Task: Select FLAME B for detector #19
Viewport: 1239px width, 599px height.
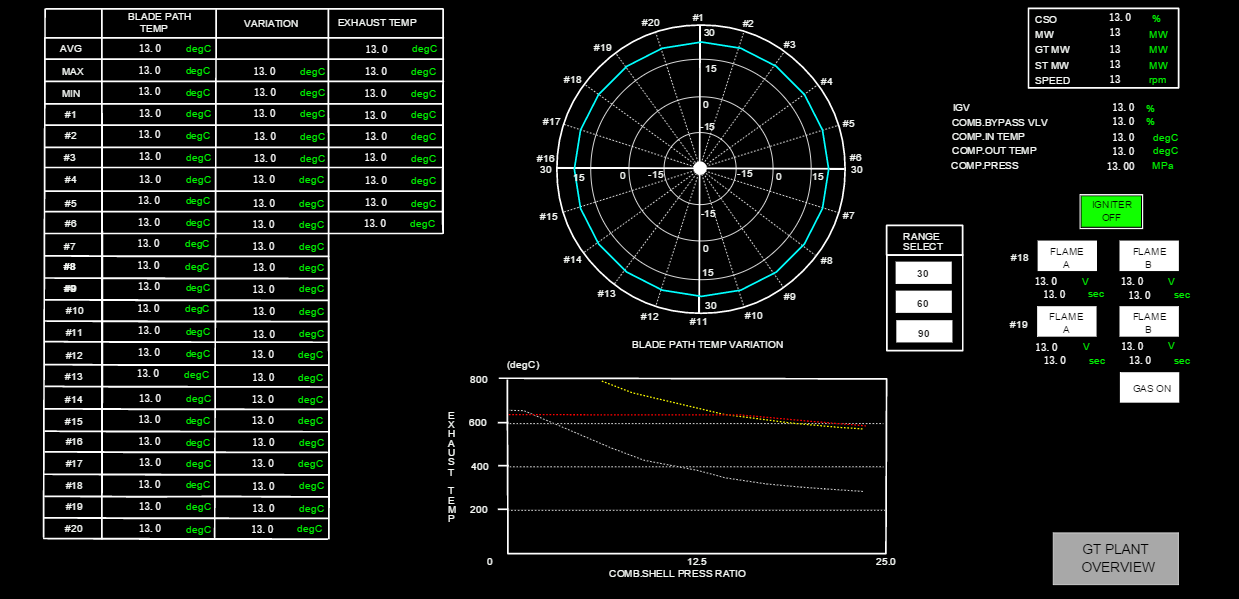Action: coord(1148,322)
